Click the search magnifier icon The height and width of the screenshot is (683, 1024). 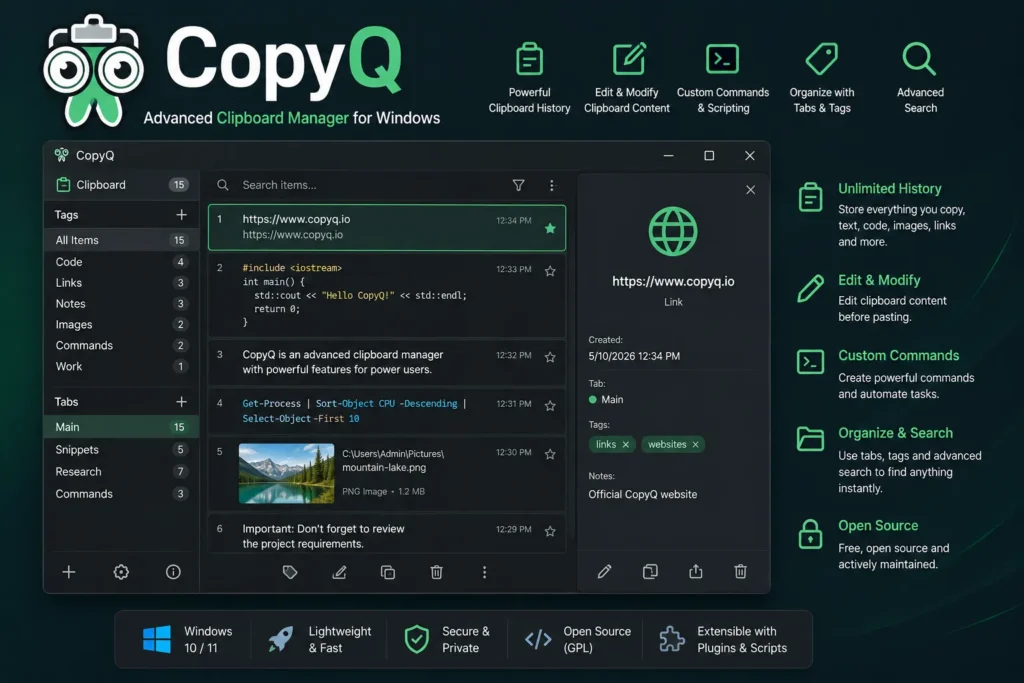click(x=223, y=185)
